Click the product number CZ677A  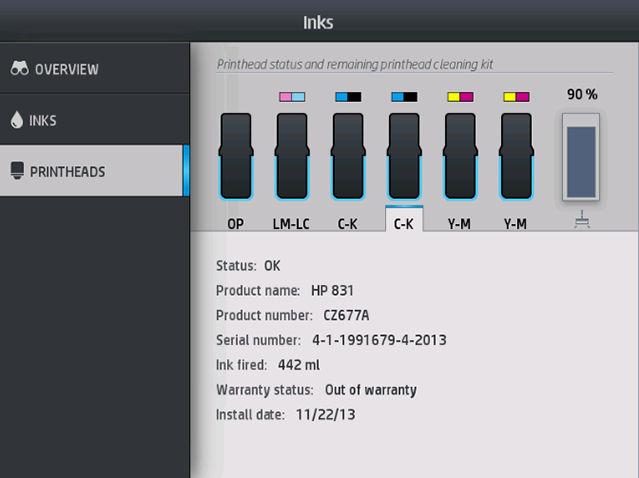(346, 315)
